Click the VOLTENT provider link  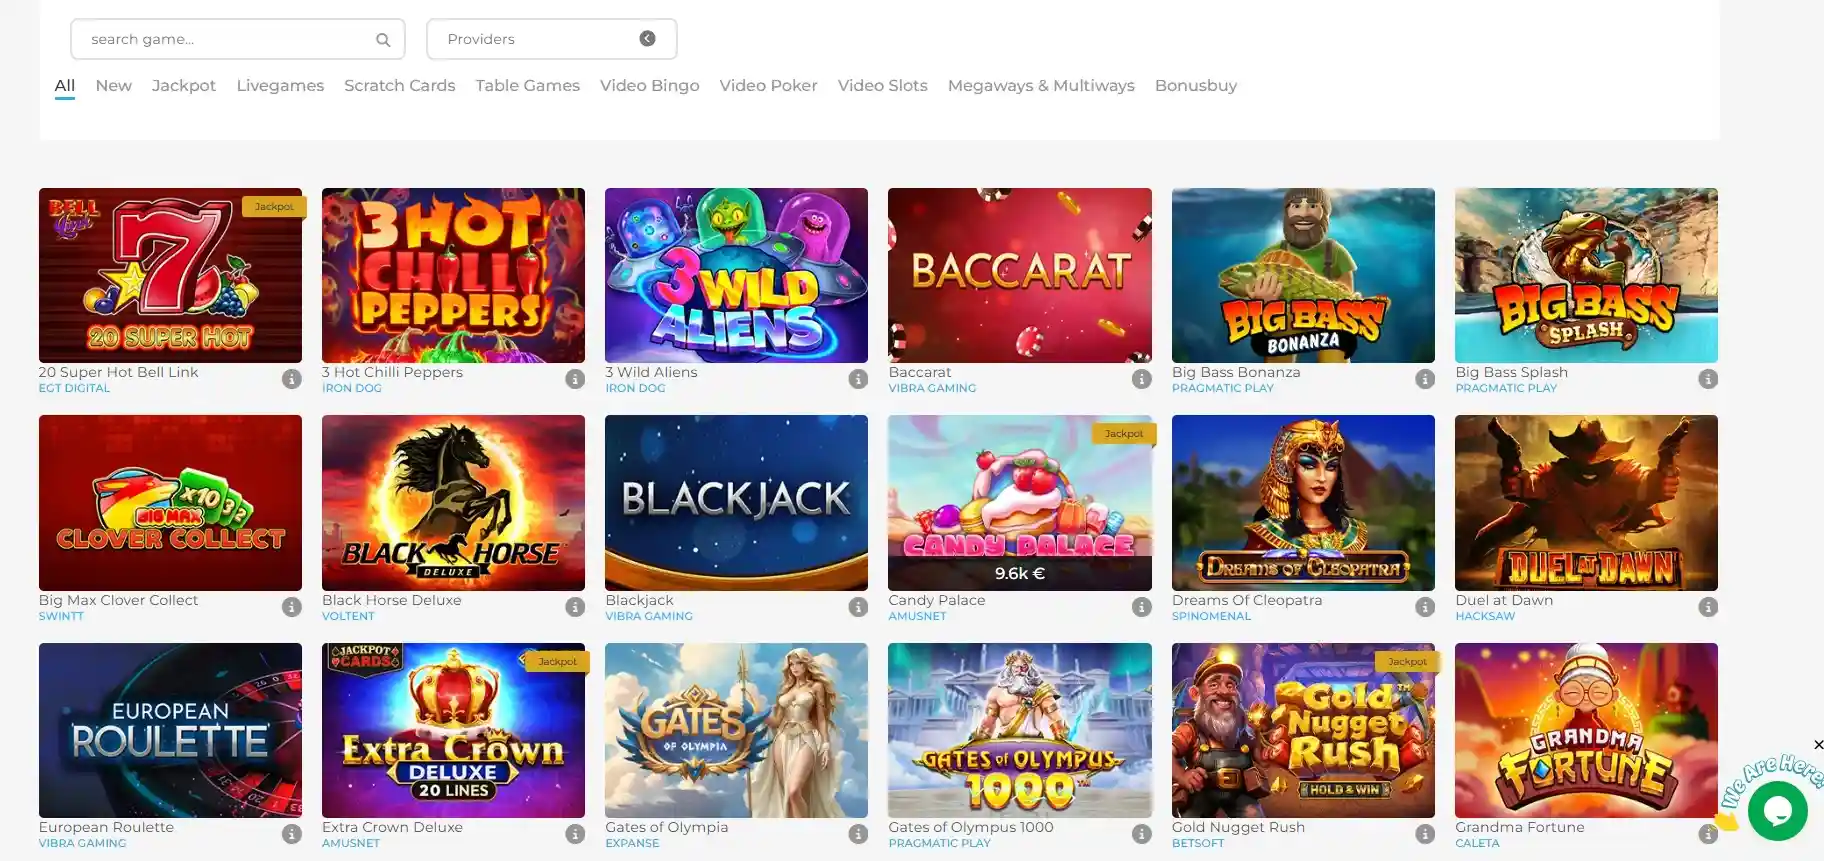coord(348,616)
